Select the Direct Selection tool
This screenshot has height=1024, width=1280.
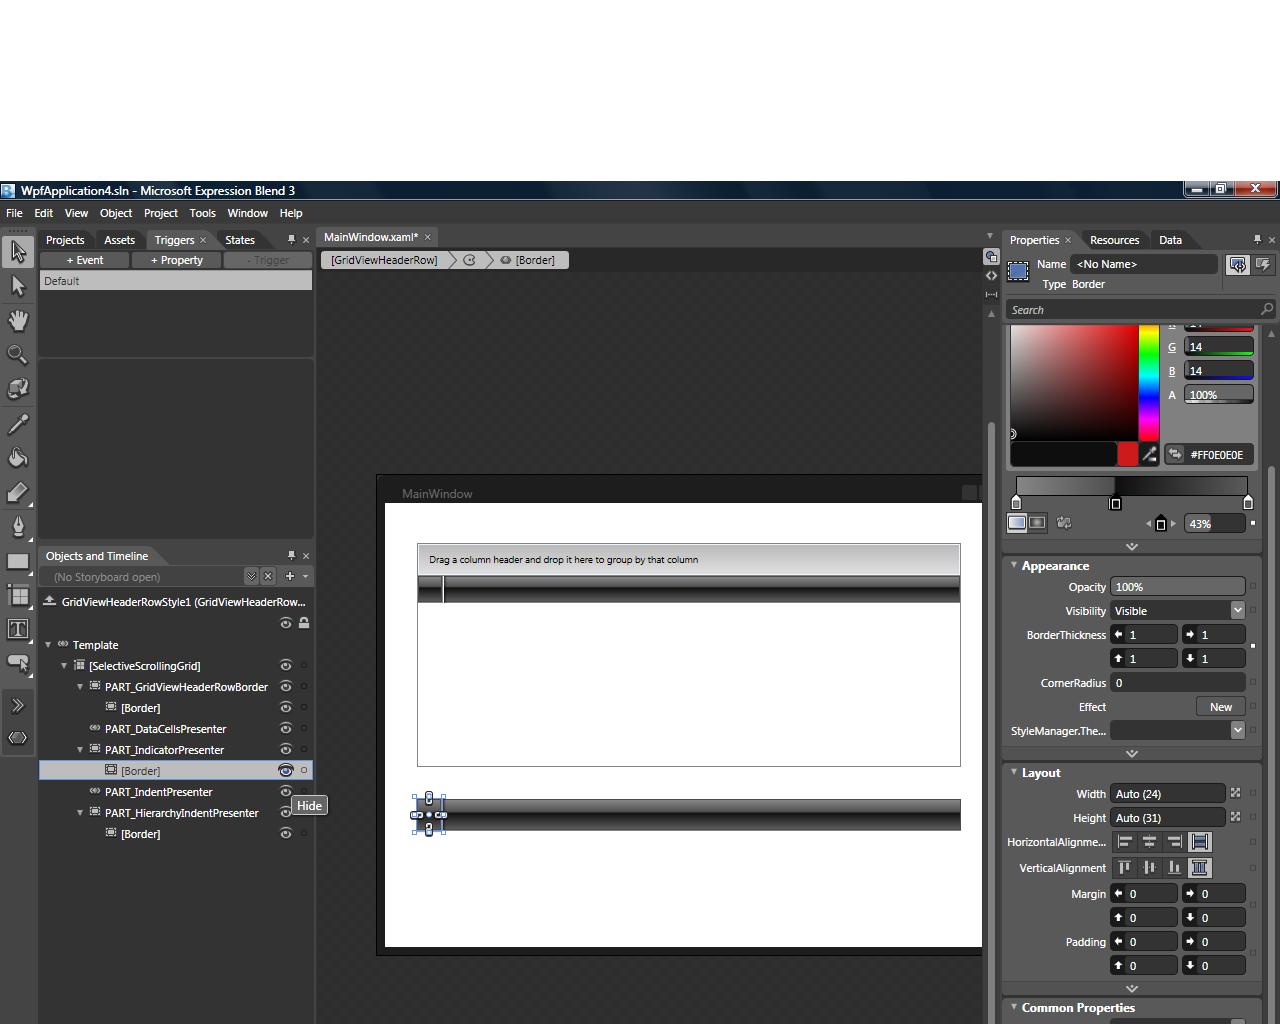[x=18, y=286]
